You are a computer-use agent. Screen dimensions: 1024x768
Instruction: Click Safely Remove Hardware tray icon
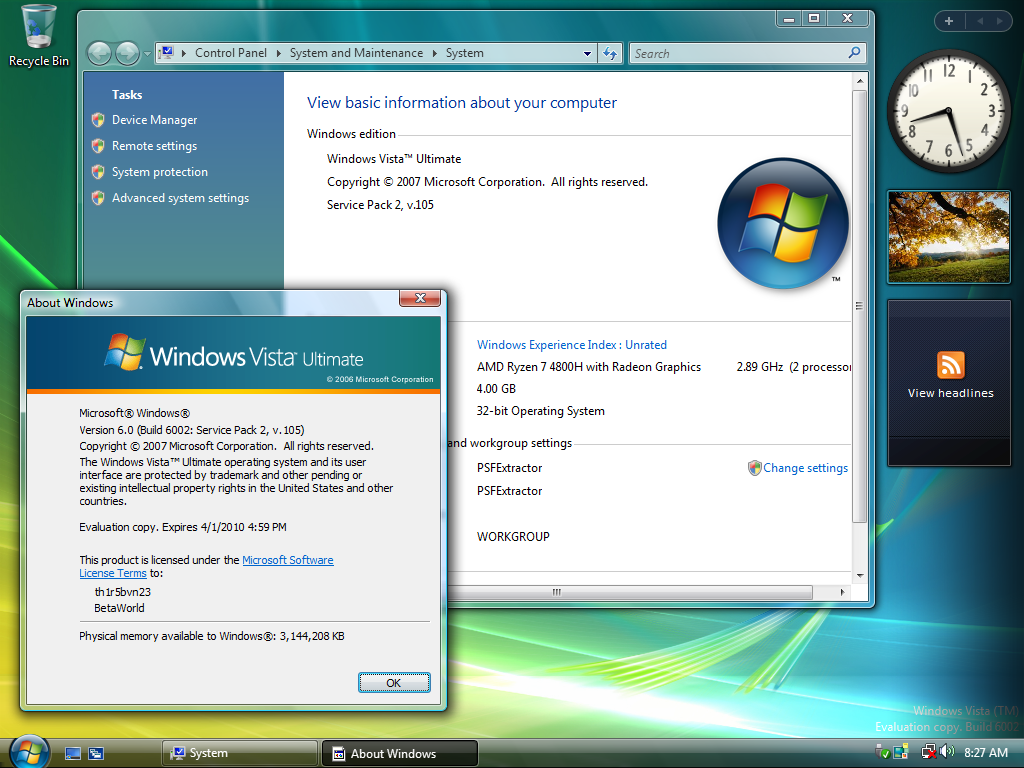click(882, 752)
